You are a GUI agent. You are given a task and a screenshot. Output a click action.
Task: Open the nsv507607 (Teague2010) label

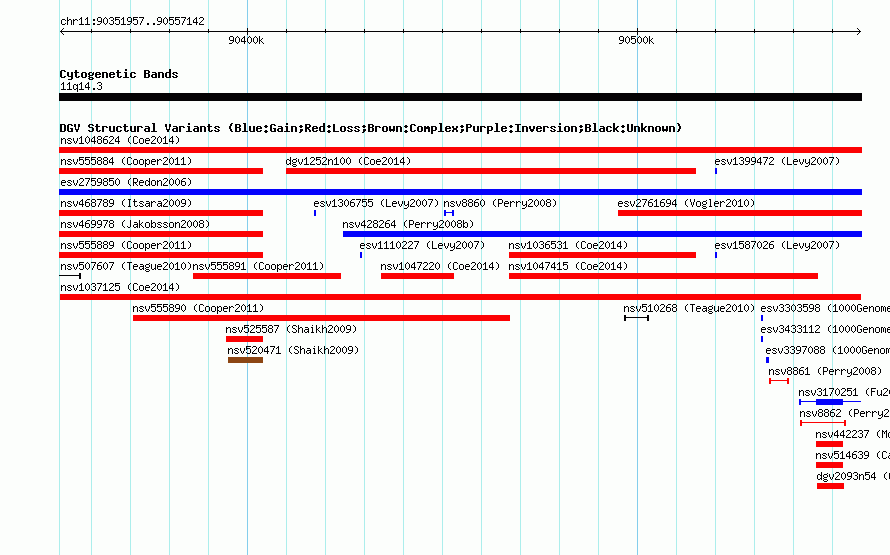click(x=126, y=267)
